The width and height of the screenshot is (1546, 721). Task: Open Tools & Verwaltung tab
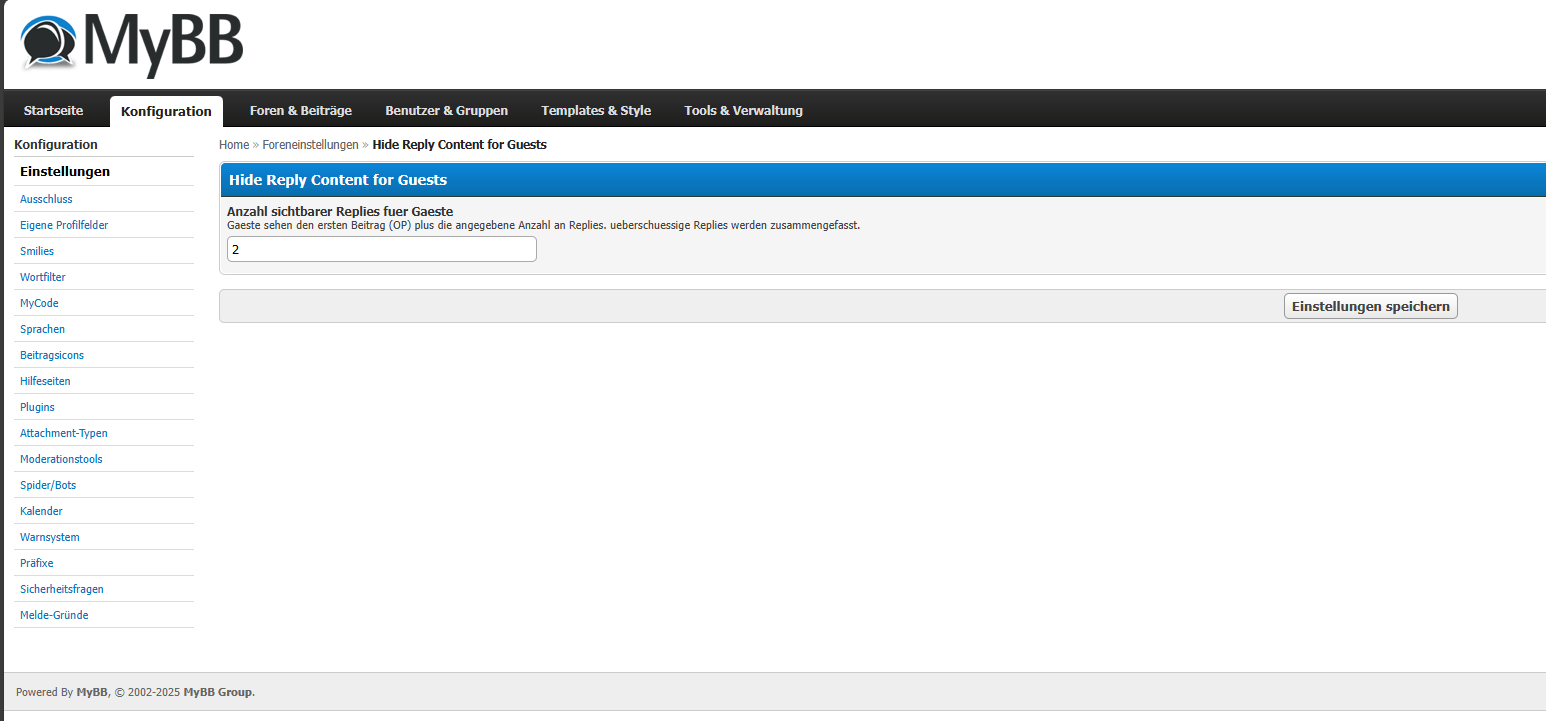743,111
